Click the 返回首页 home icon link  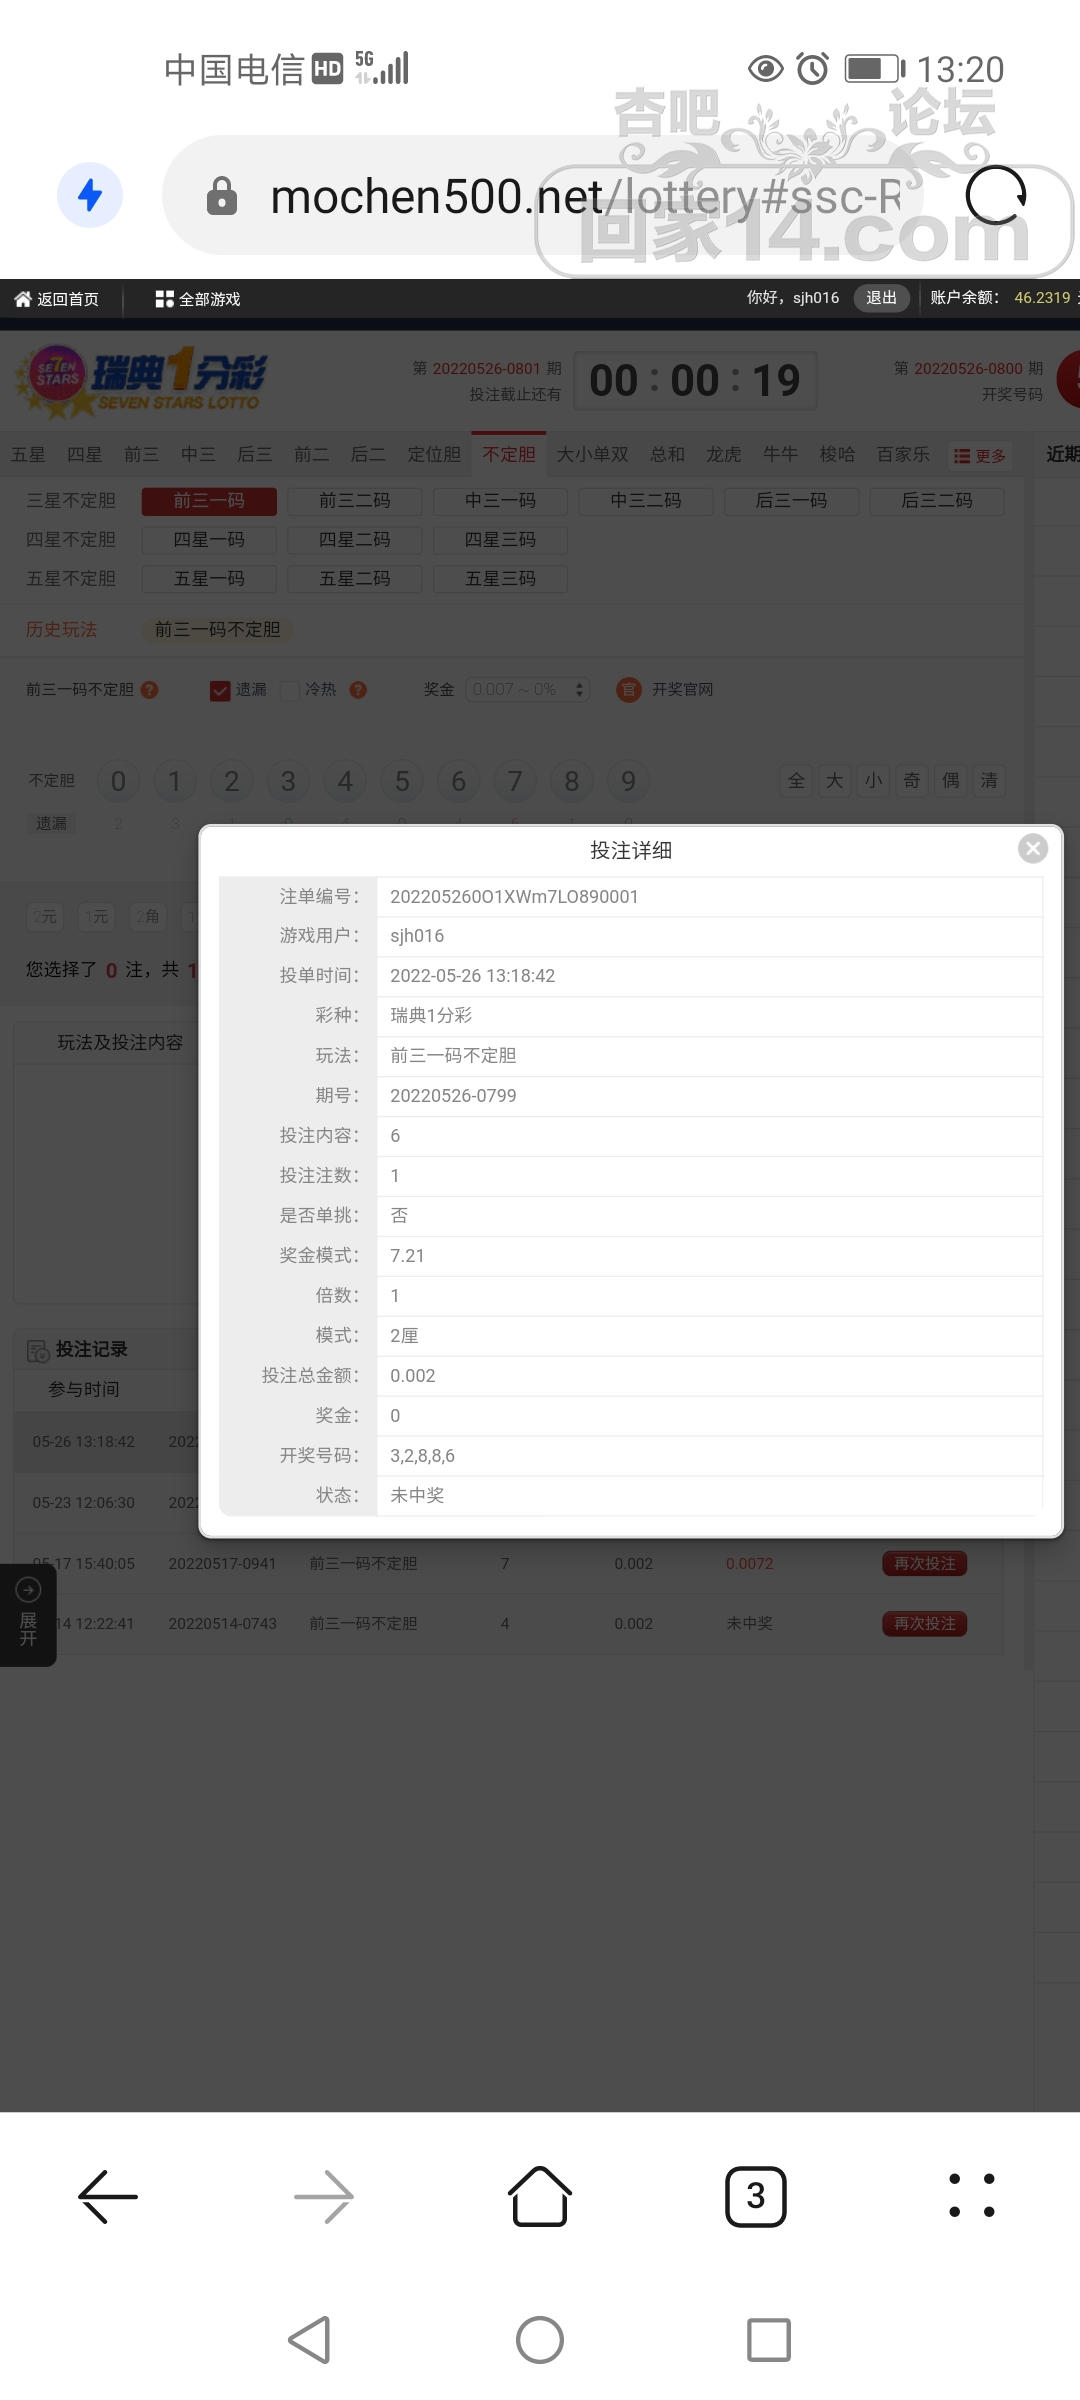click(57, 299)
